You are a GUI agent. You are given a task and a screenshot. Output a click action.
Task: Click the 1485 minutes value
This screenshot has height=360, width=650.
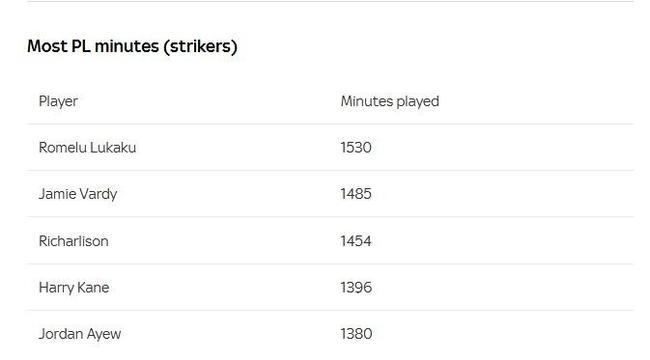coord(356,194)
